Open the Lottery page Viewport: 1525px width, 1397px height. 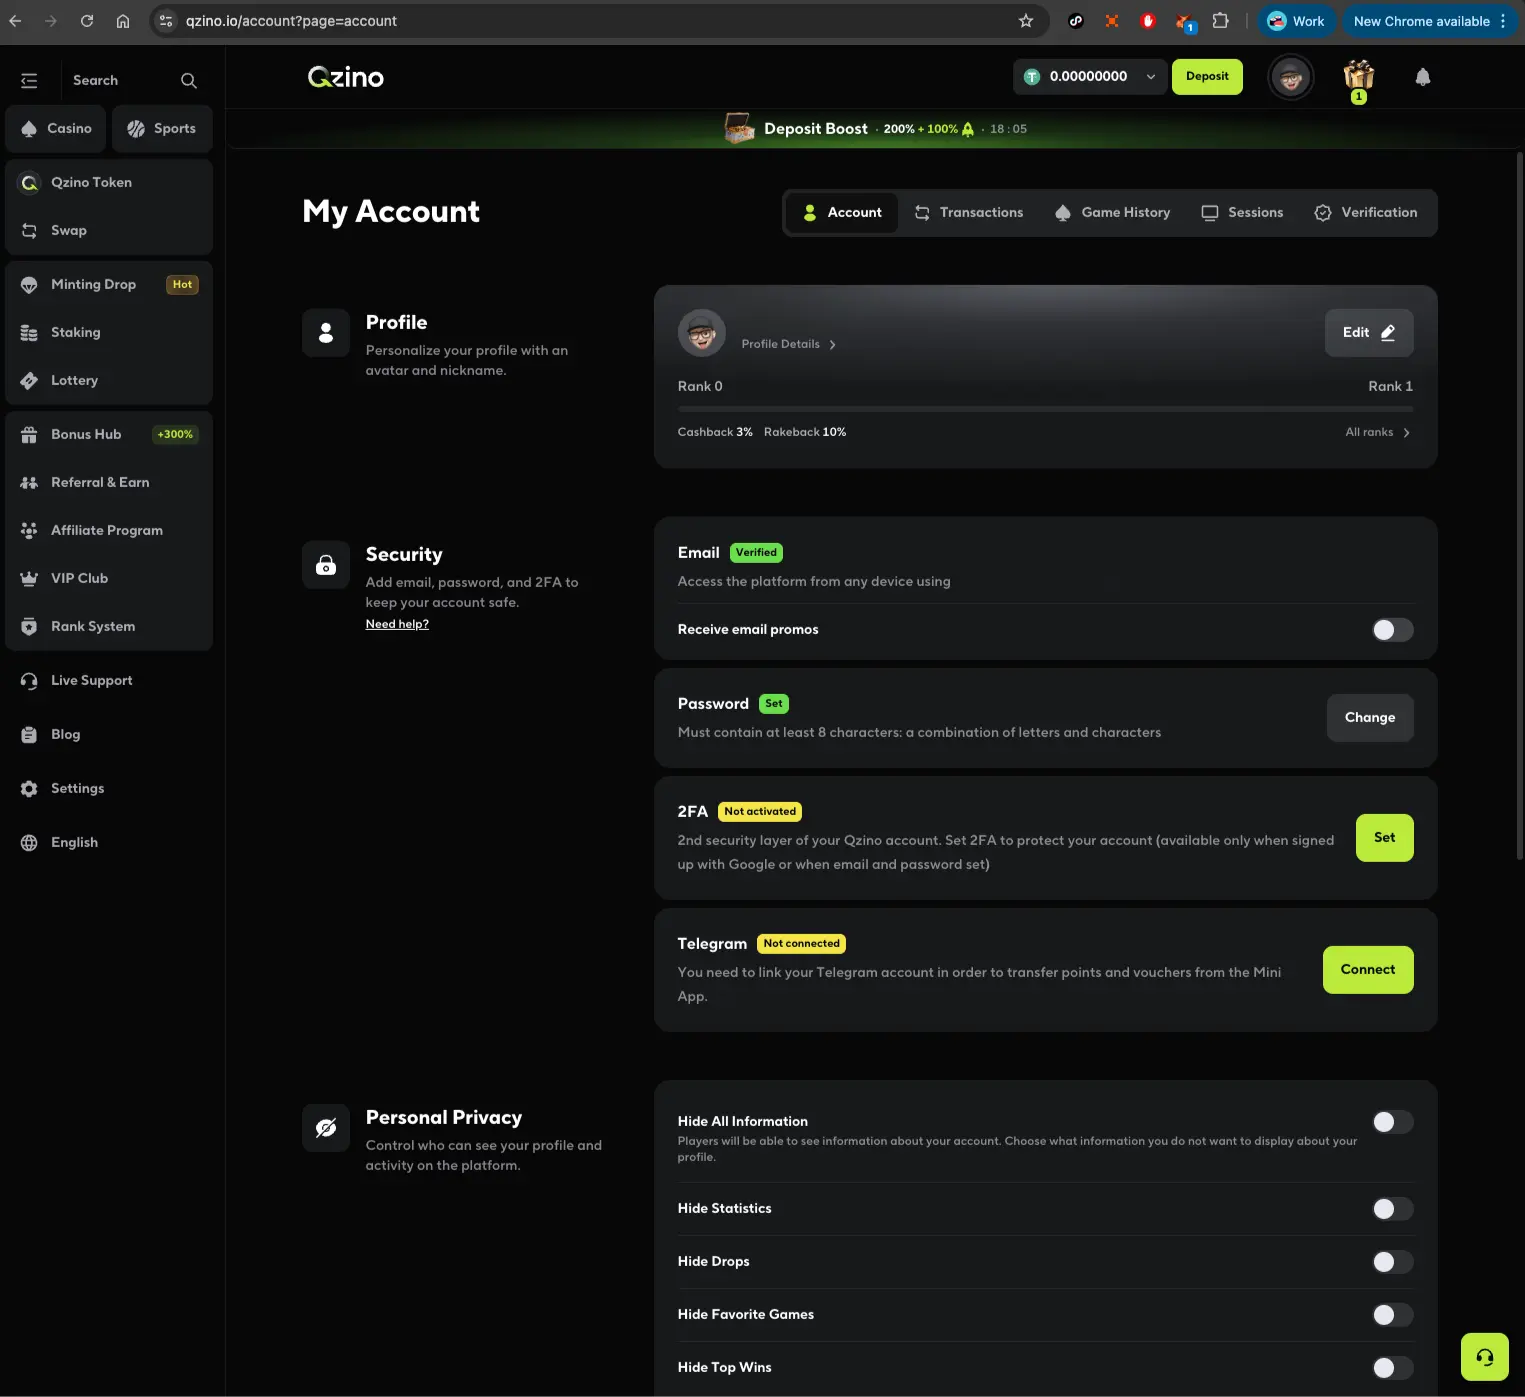(x=109, y=380)
